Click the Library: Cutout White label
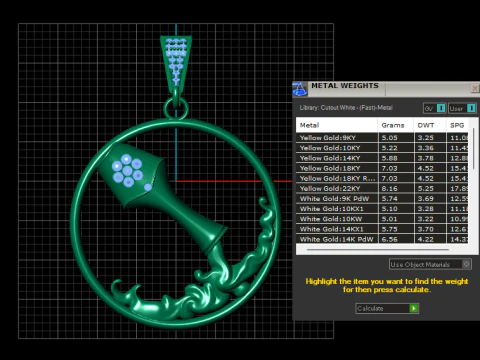This screenshot has width=480, height=360. 346,108
